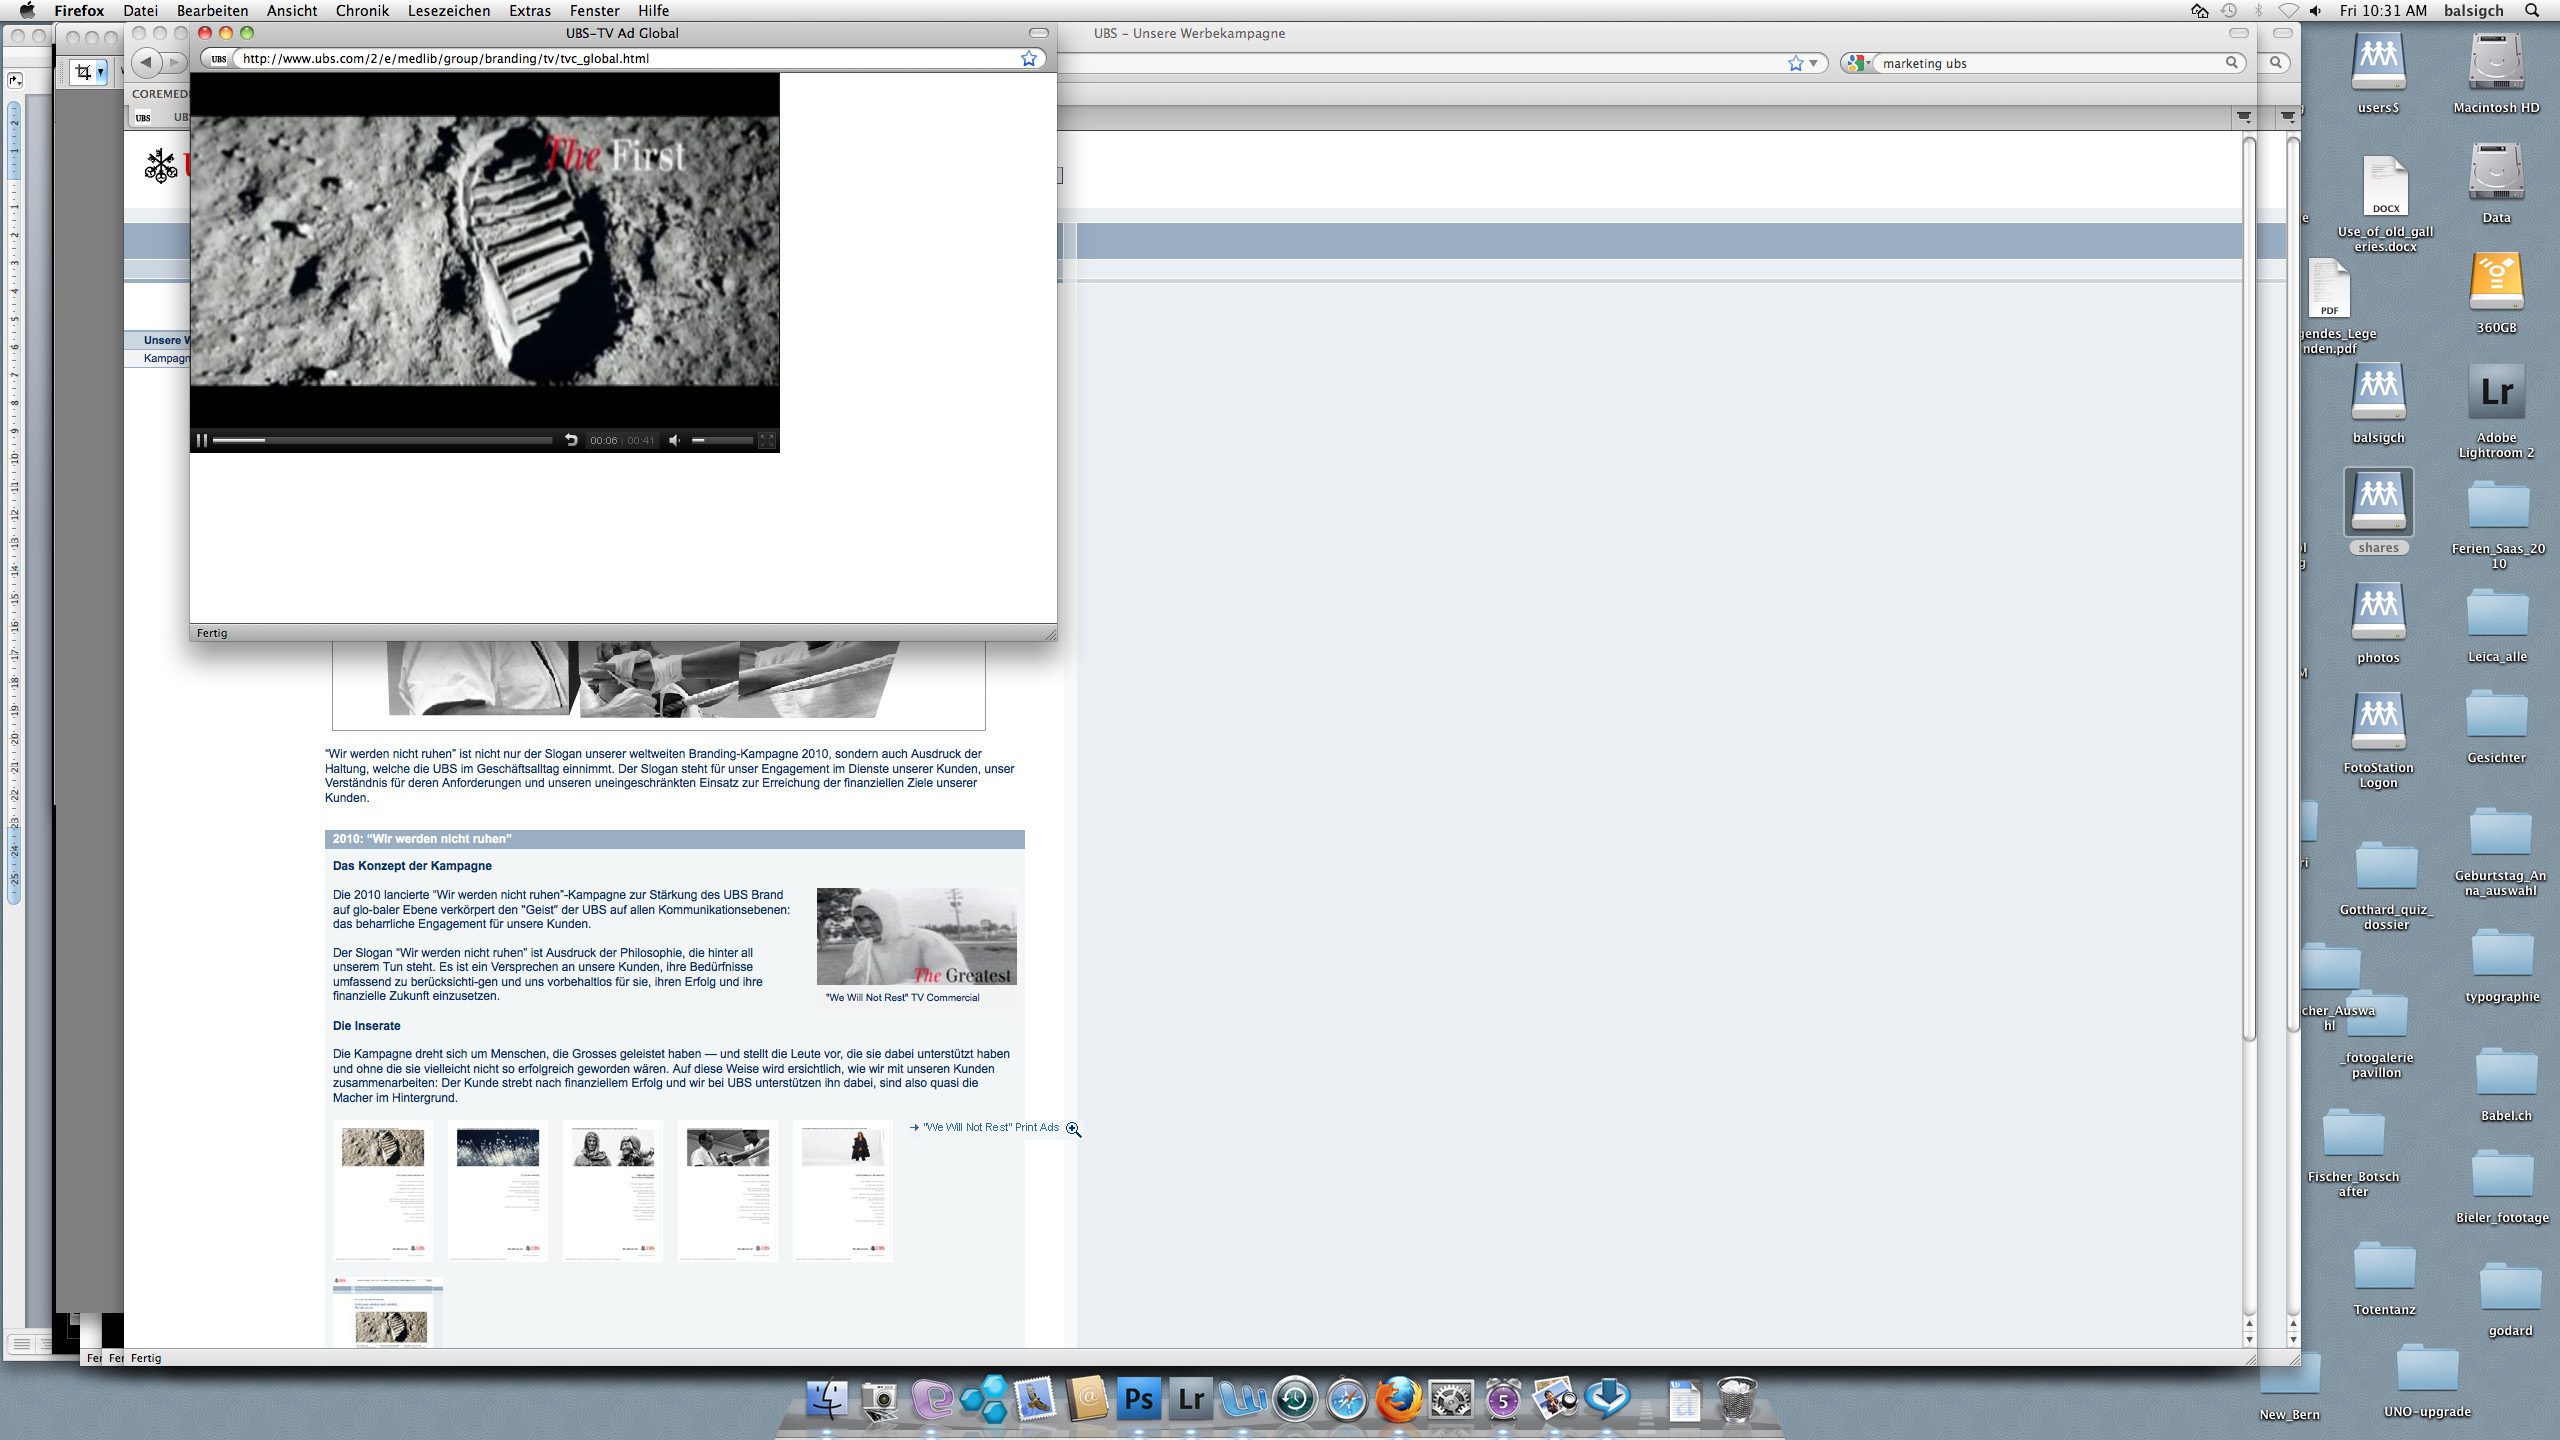Open the Chronik menu
Image resolution: width=2560 pixels, height=1440 pixels.
(362, 11)
